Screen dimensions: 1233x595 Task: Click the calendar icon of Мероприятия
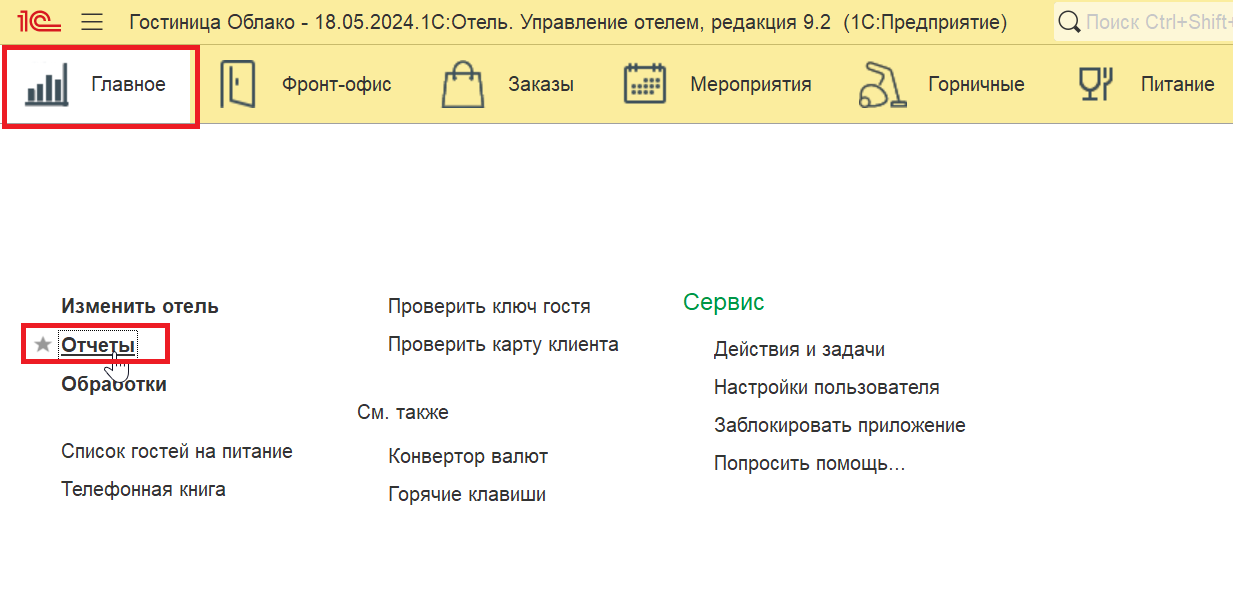click(x=645, y=84)
